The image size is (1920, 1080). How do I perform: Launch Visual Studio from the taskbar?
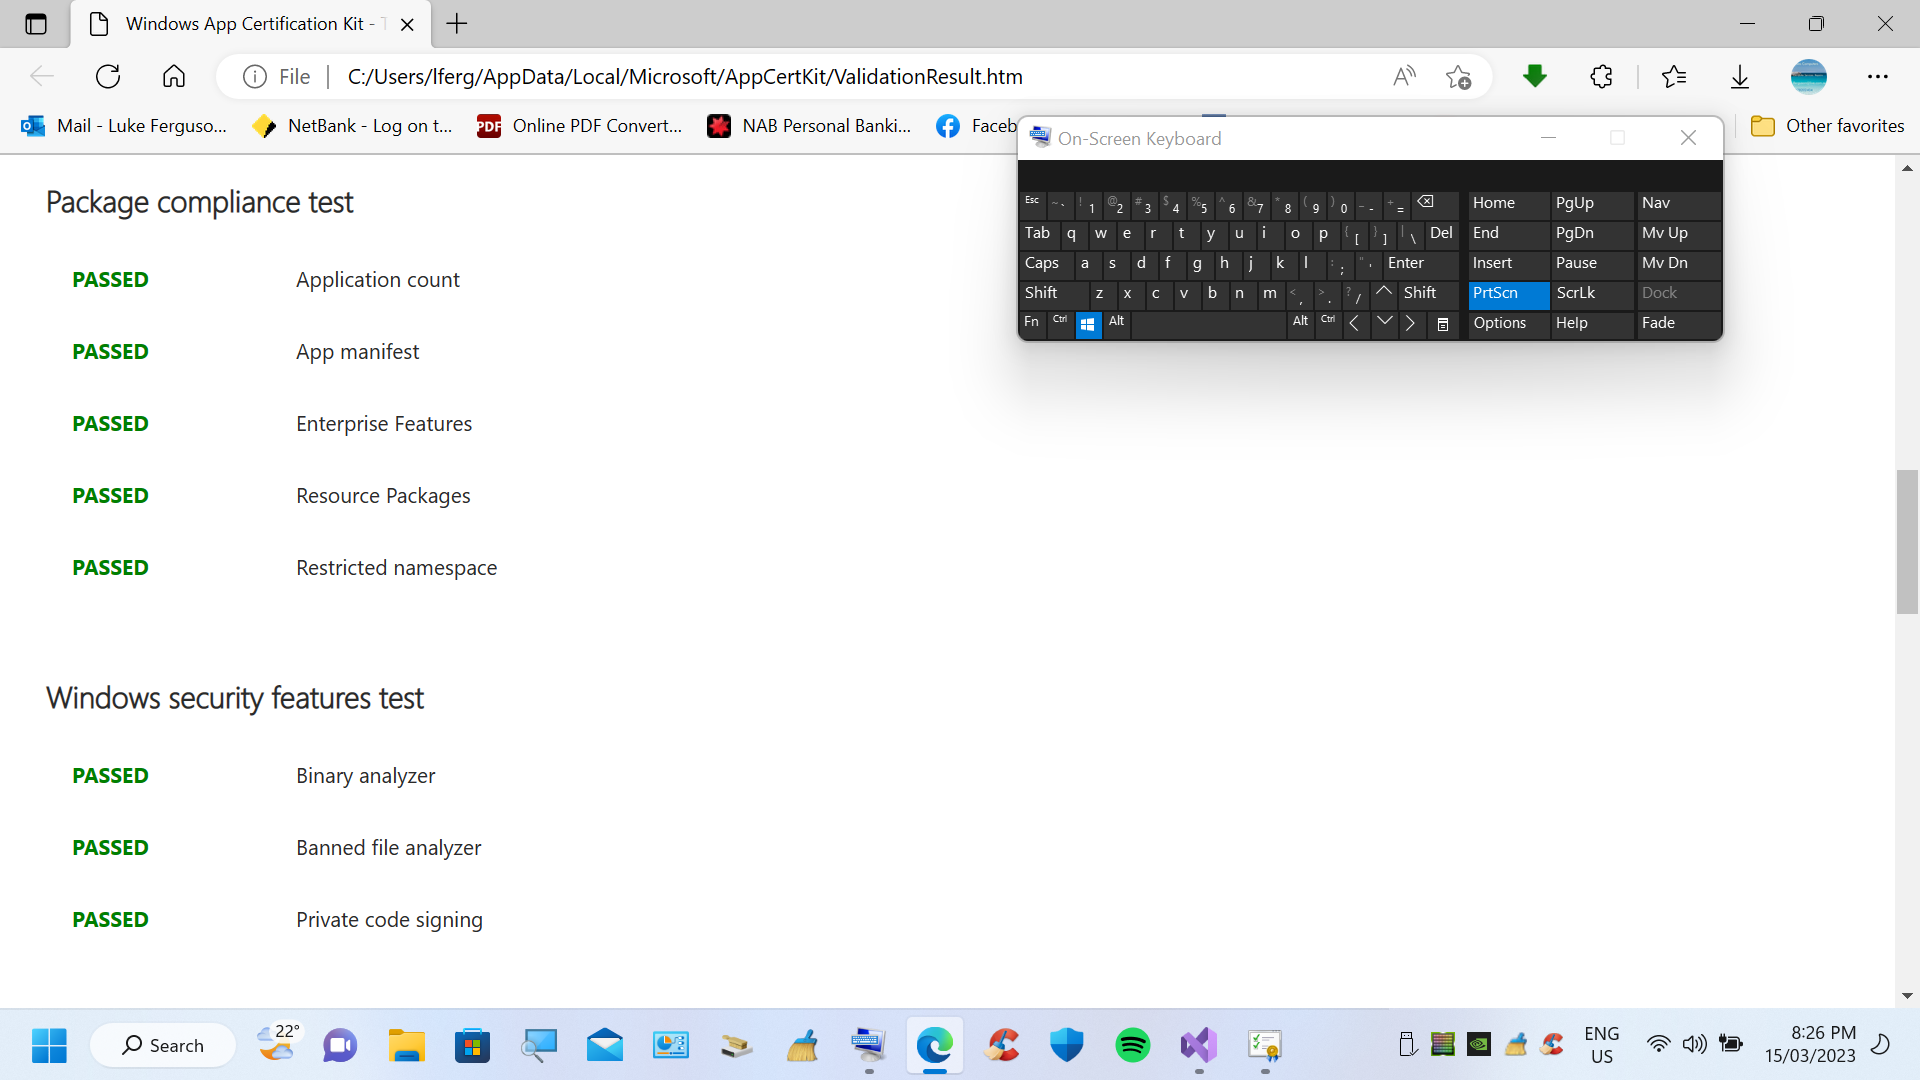coord(1197,1045)
